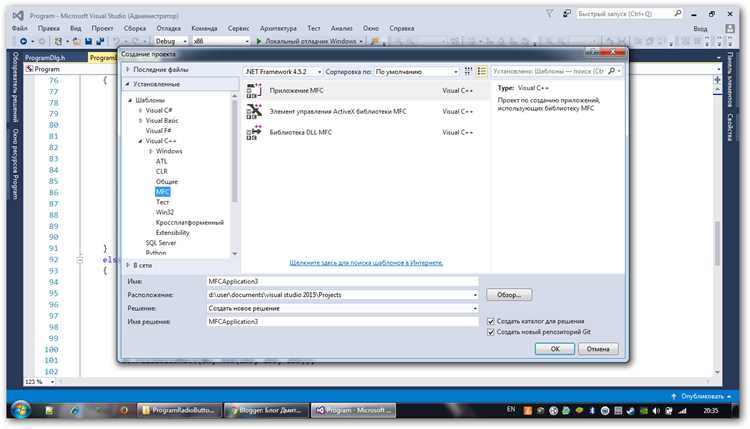The image size is (750, 429).
Task: Open the Правка menu
Action: coord(48,28)
